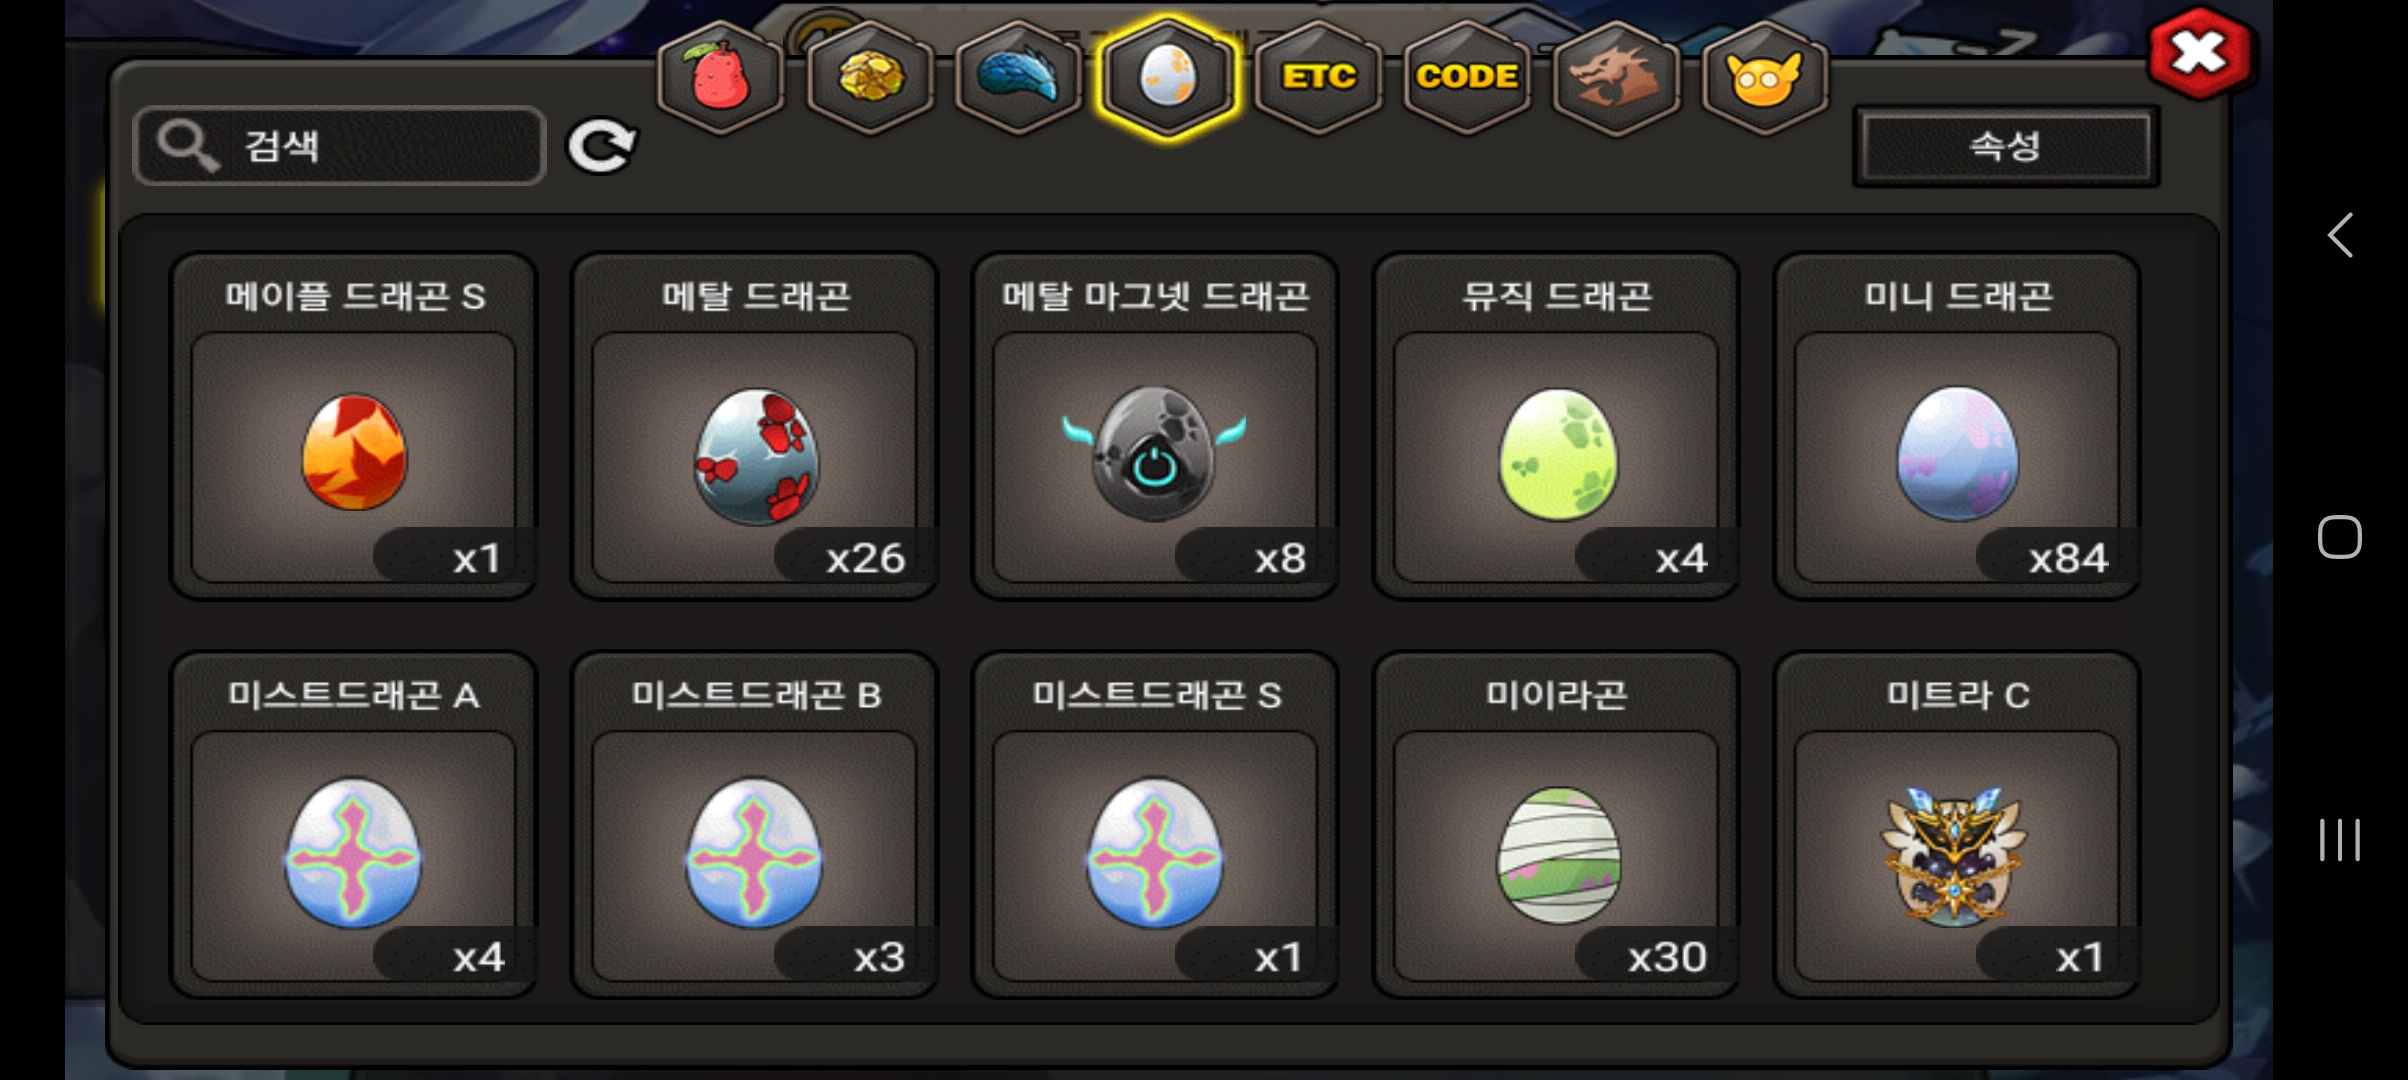This screenshot has height=1080, width=2408.
Task: Select the 미니 드래곤 egg x84
Action: (x=1957, y=426)
